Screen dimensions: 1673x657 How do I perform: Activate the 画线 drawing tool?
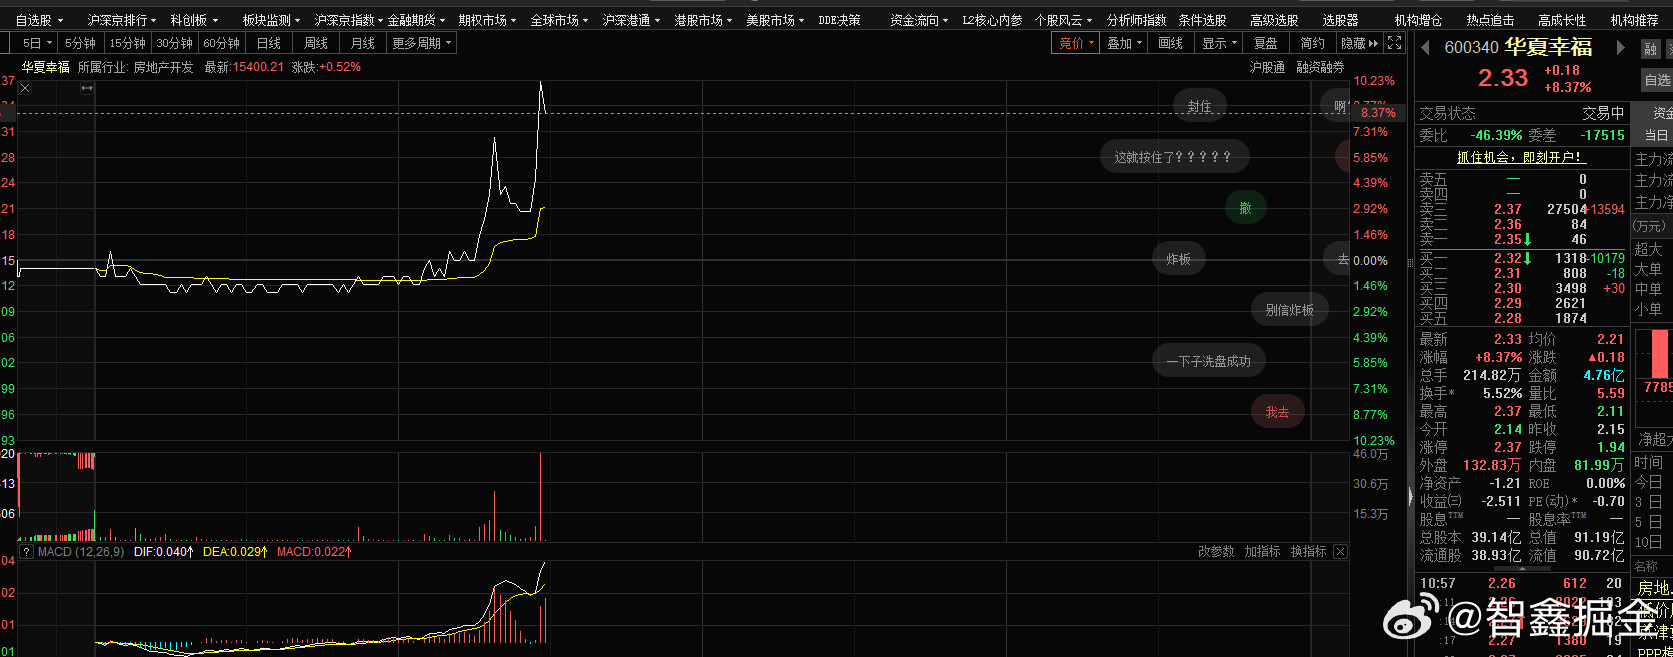tap(1171, 43)
